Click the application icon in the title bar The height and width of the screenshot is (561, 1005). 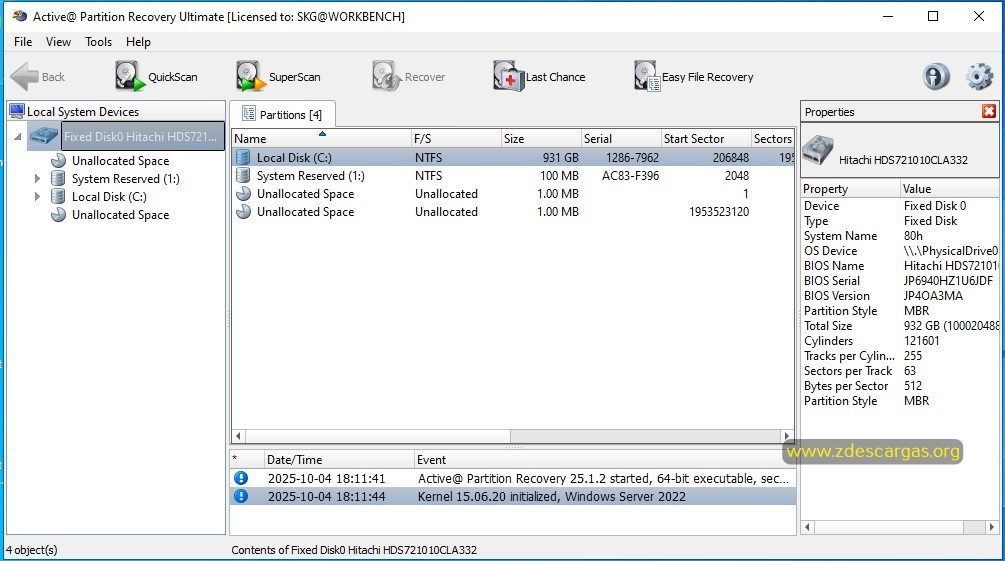pyautogui.click(x=19, y=16)
